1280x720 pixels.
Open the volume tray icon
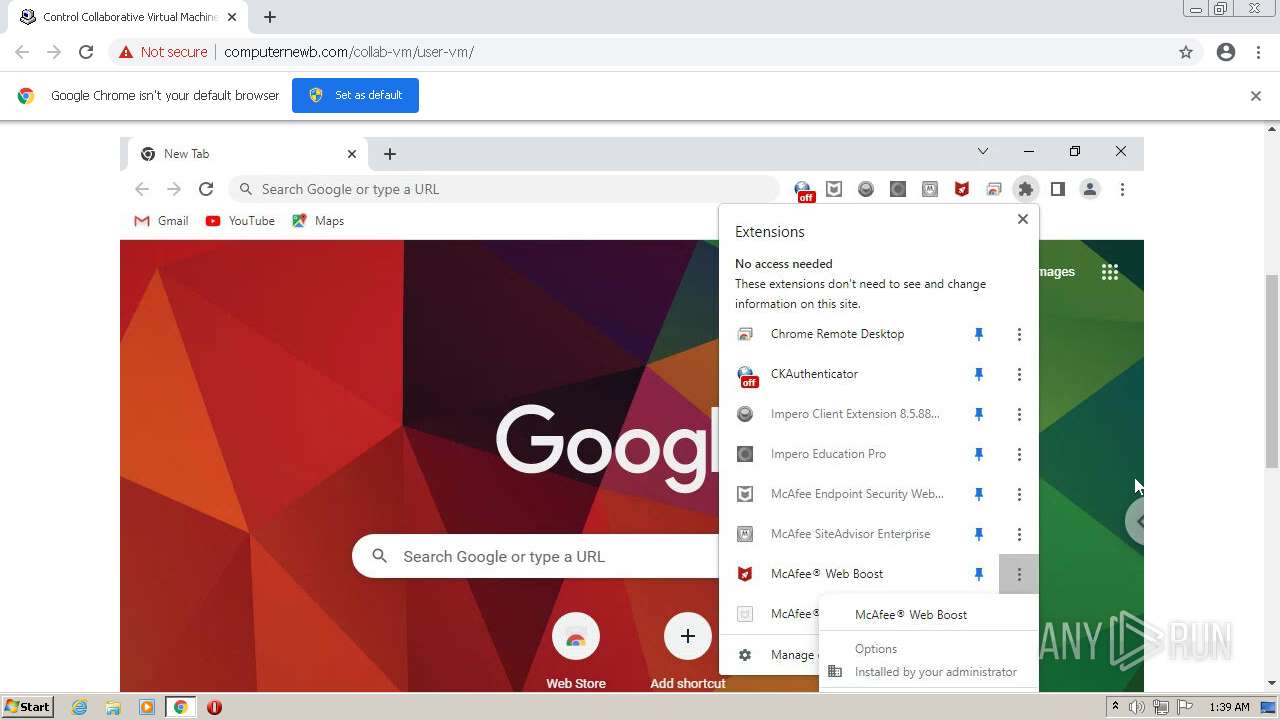[1137, 707]
